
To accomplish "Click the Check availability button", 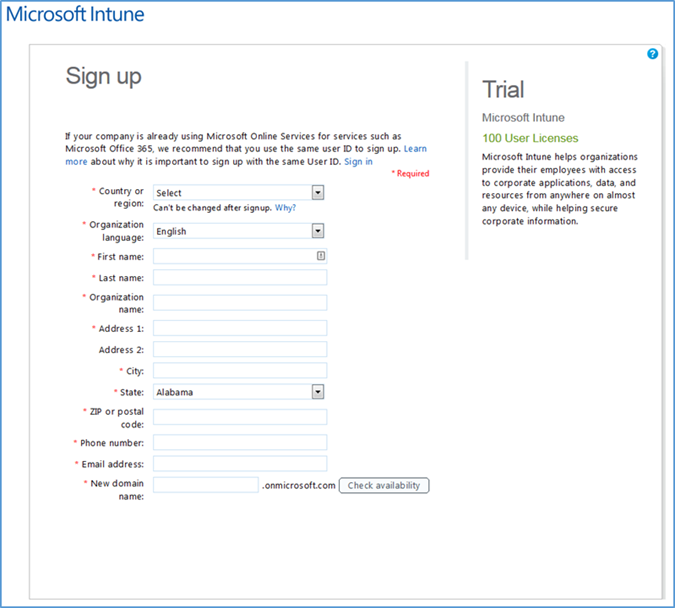I will point(384,485).
